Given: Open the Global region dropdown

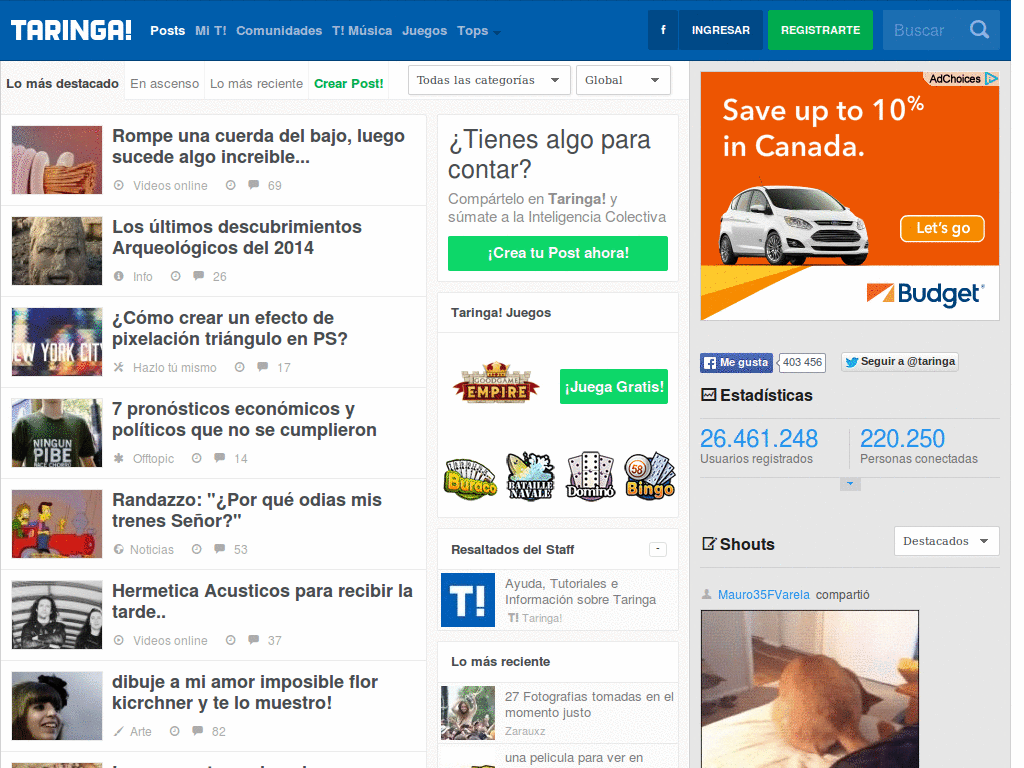Looking at the screenshot, I should pos(623,80).
